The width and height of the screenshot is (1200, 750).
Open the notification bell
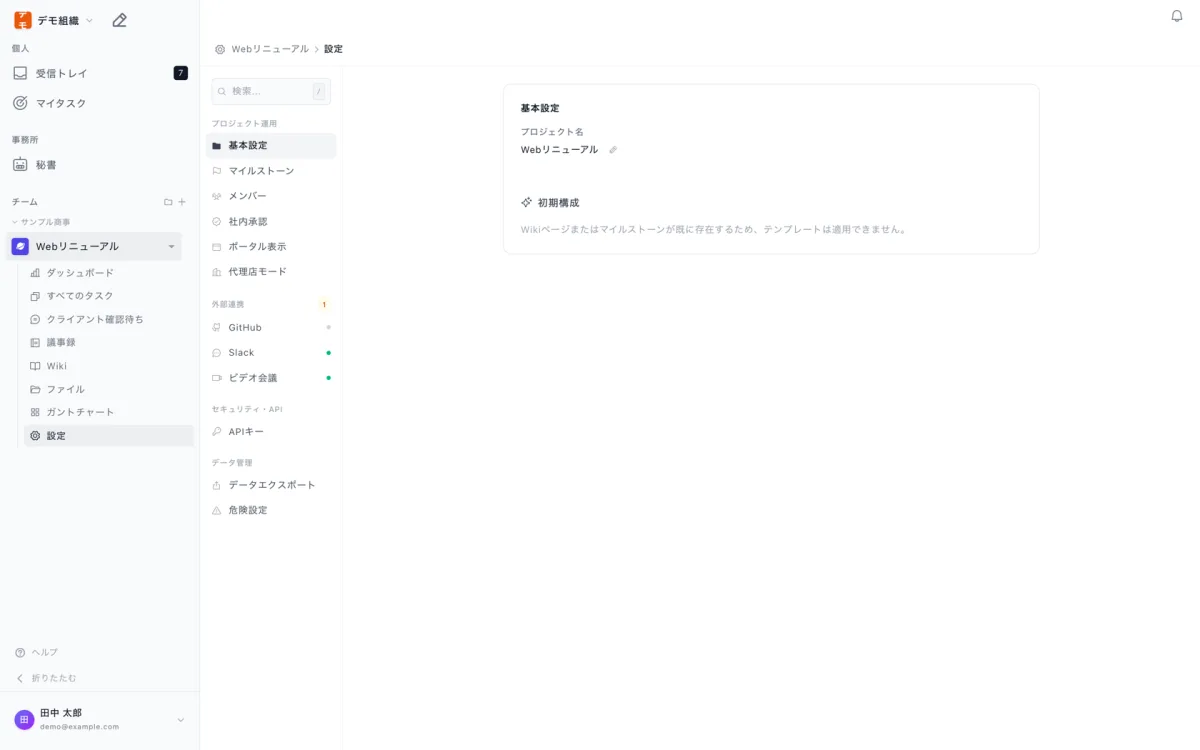click(x=1177, y=16)
